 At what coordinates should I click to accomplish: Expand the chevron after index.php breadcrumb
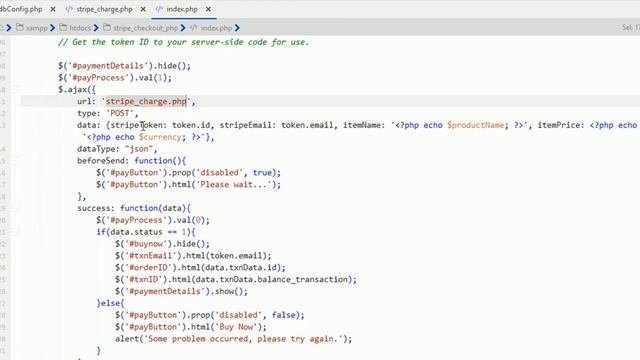[x=237, y=28]
